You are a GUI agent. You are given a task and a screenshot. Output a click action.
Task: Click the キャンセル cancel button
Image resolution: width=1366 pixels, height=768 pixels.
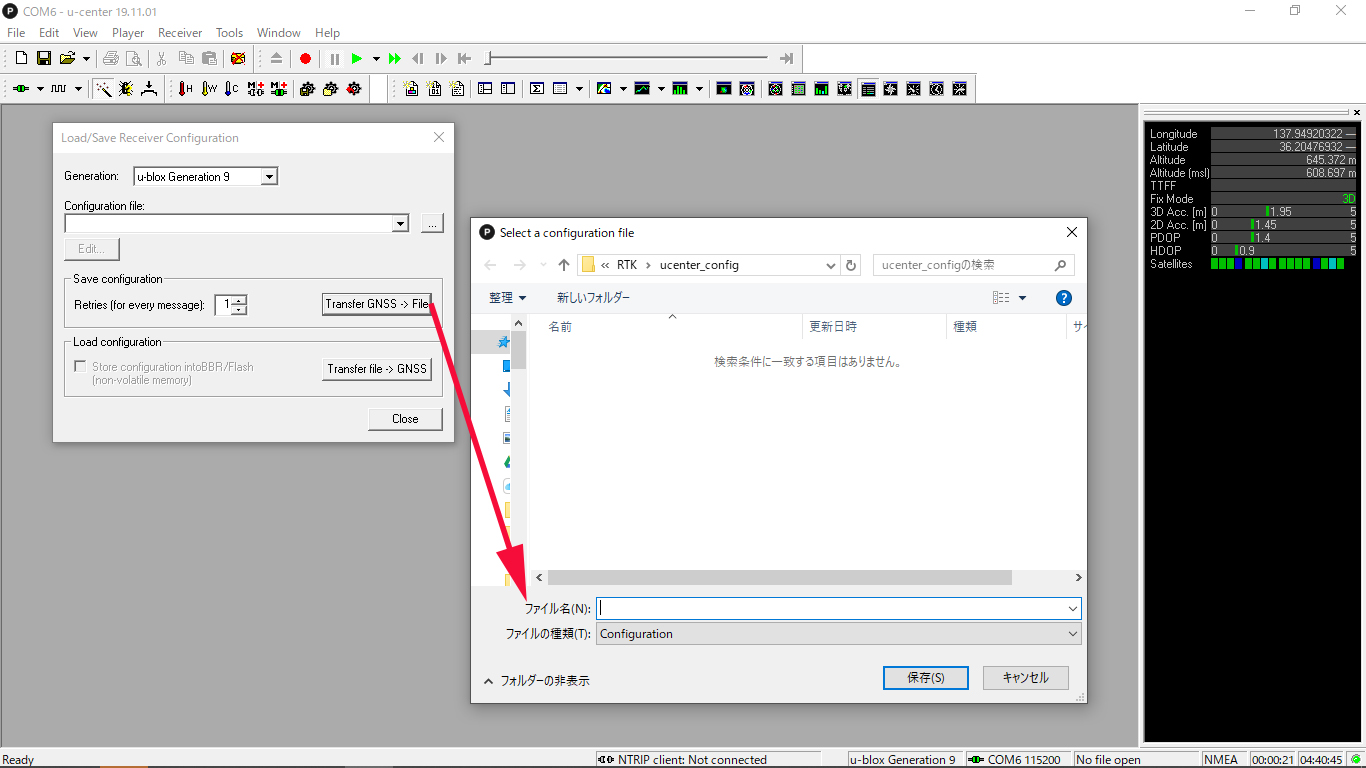click(x=1026, y=677)
